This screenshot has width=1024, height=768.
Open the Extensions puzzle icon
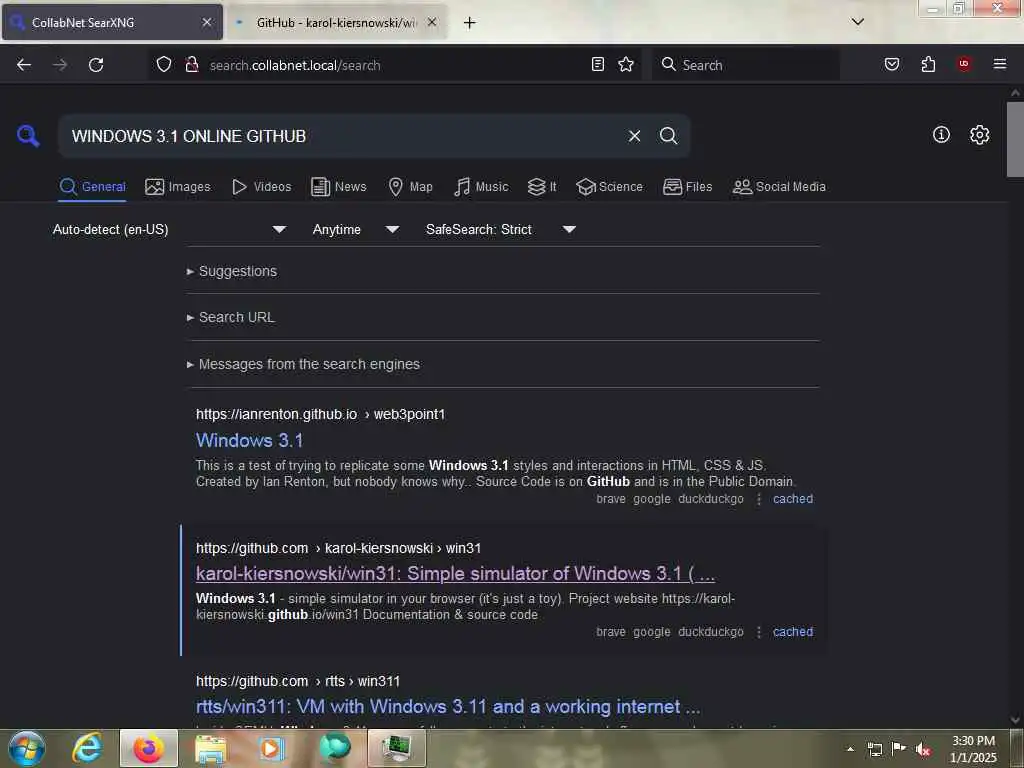click(x=928, y=64)
